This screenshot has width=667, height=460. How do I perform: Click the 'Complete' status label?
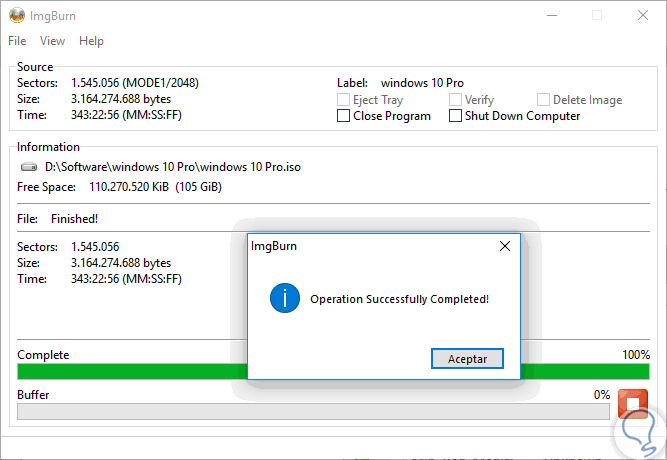tap(43, 354)
